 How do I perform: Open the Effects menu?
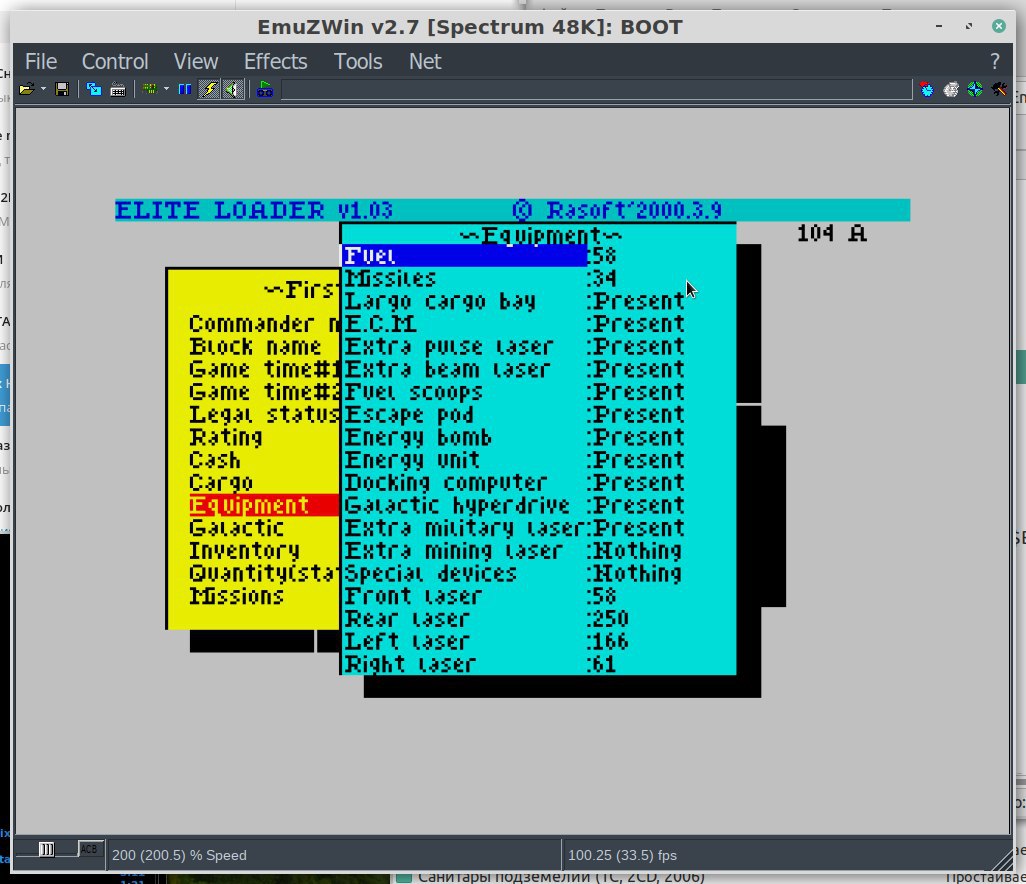(x=275, y=62)
